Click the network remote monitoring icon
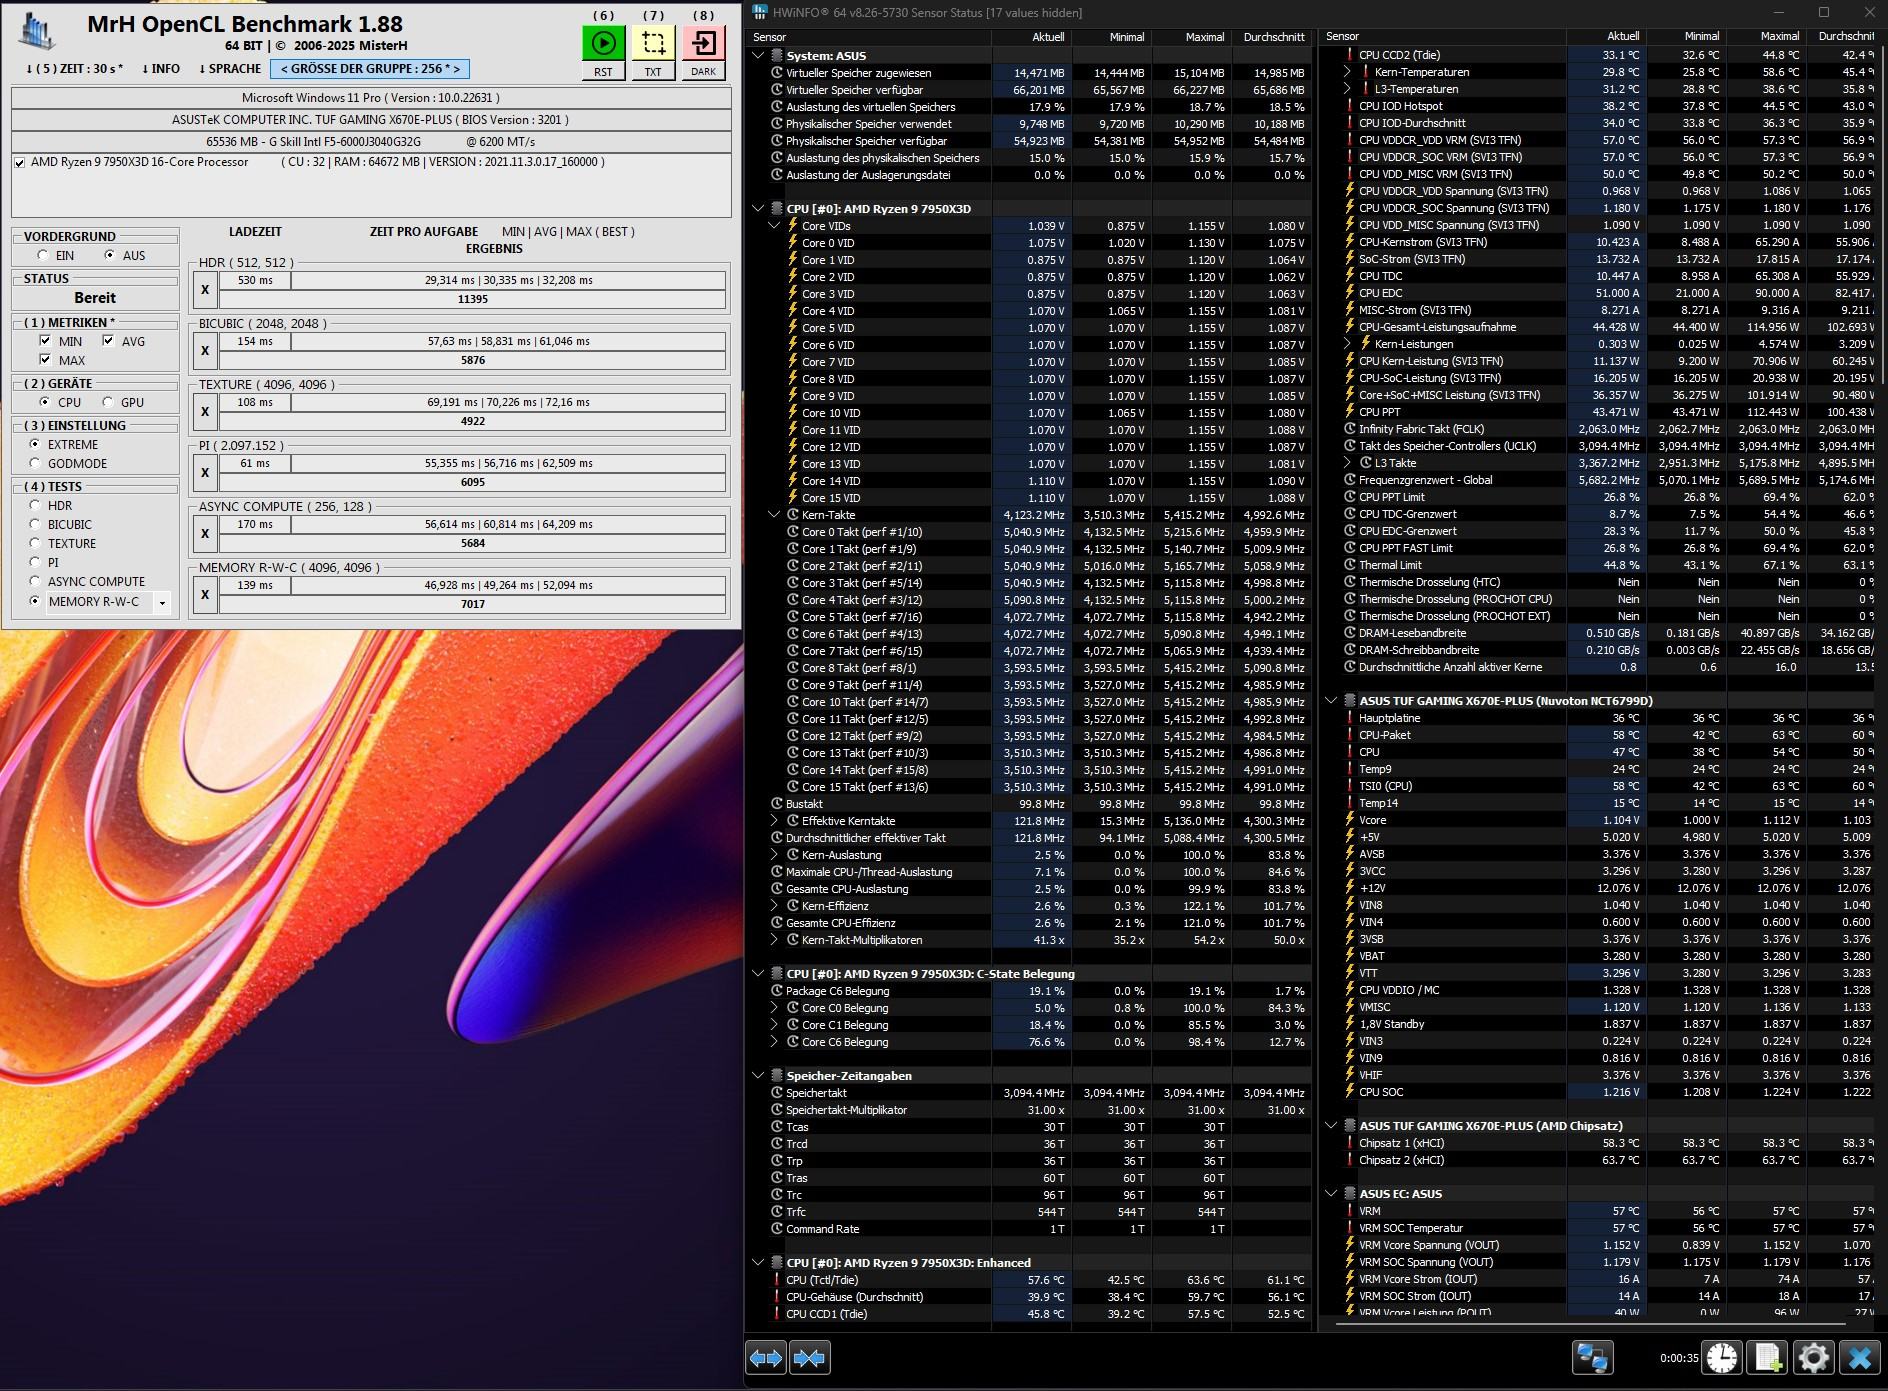 pos(1591,1358)
